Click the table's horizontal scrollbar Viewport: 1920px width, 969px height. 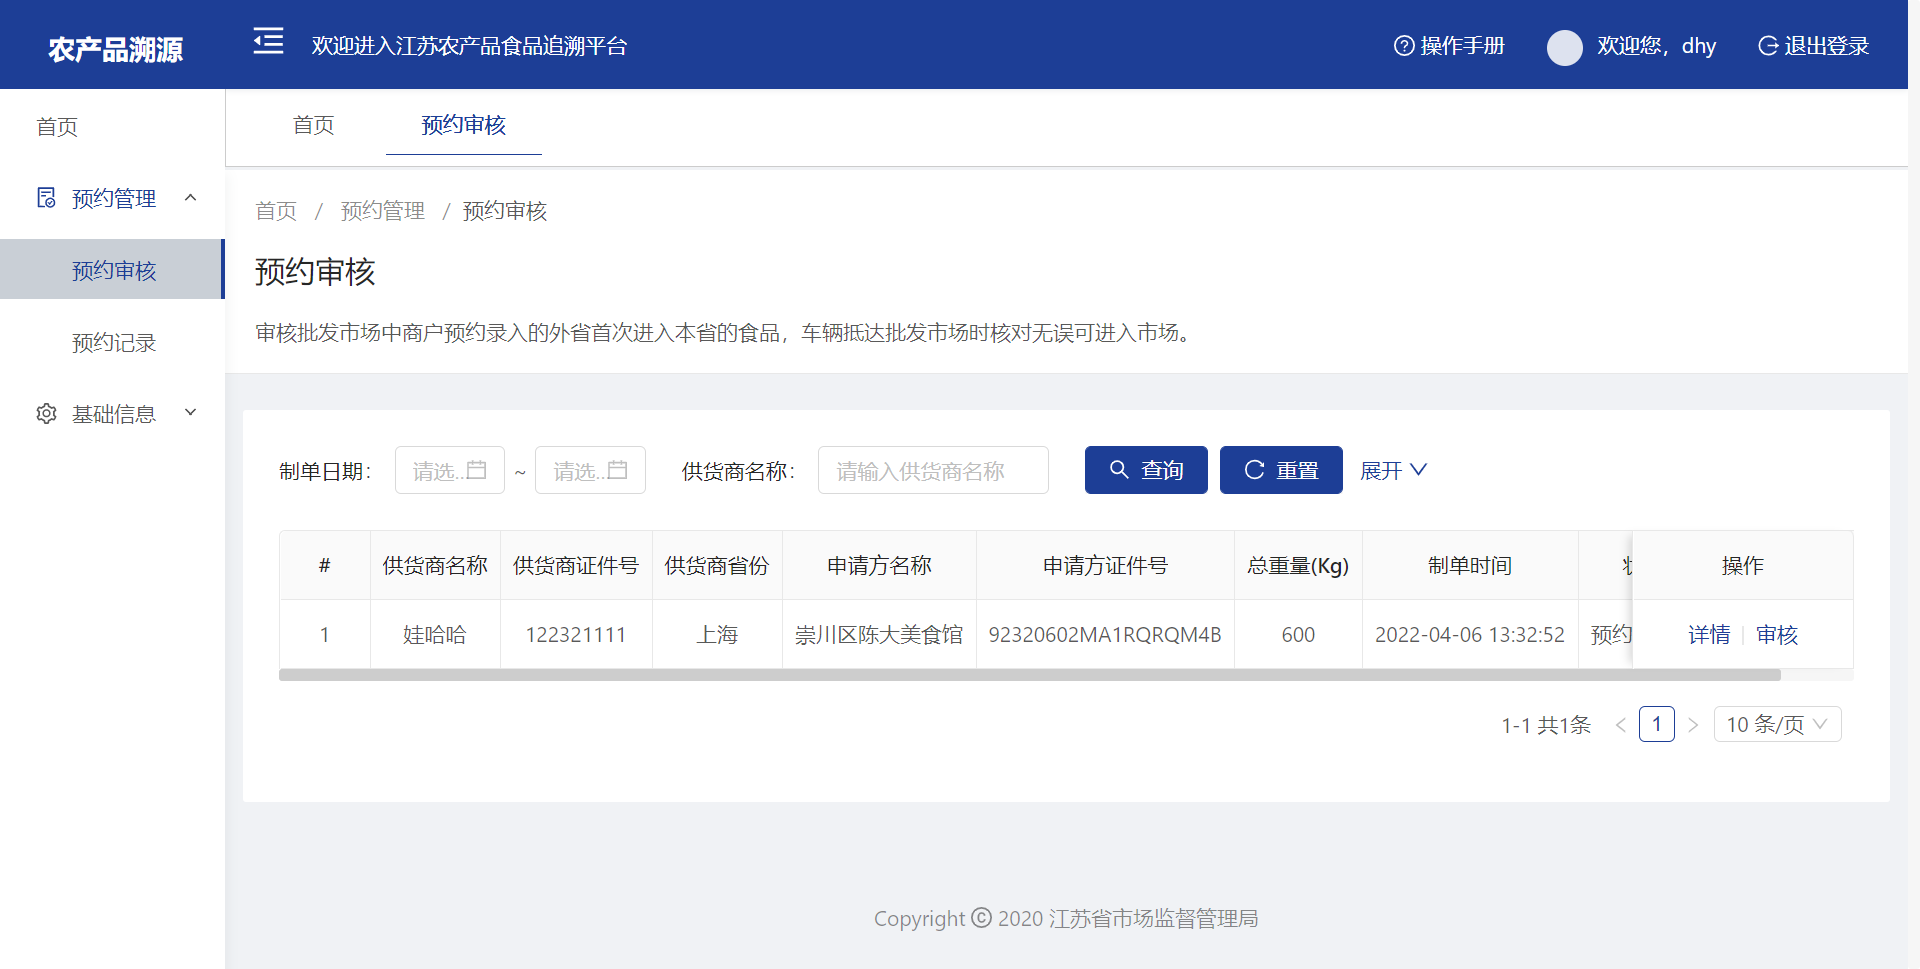tap(1029, 675)
